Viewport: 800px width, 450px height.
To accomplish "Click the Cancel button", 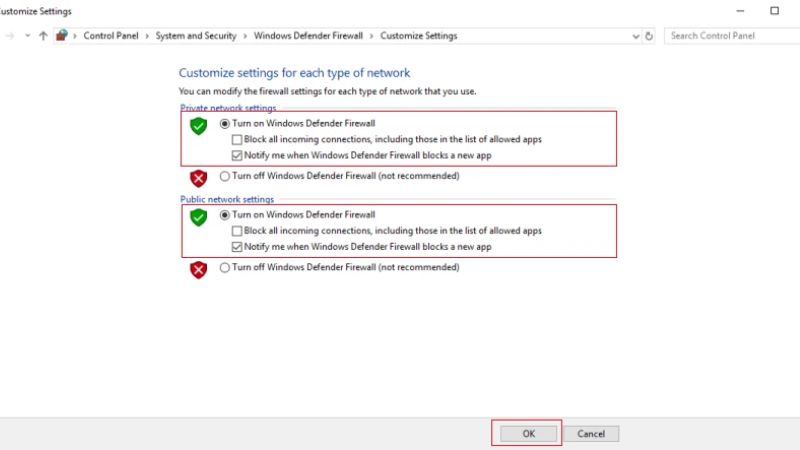I will (x=591, y=434).
